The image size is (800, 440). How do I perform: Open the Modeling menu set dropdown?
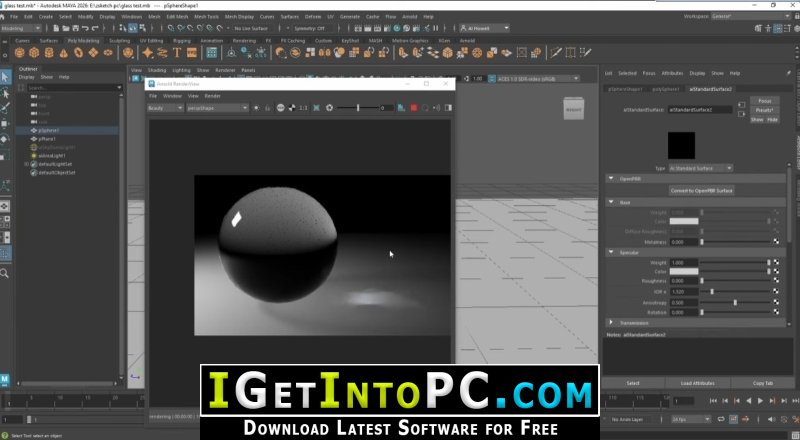coord(21,28)
